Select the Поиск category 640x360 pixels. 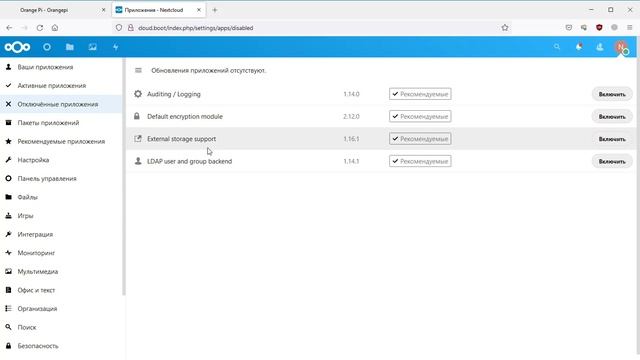point(61,327)
